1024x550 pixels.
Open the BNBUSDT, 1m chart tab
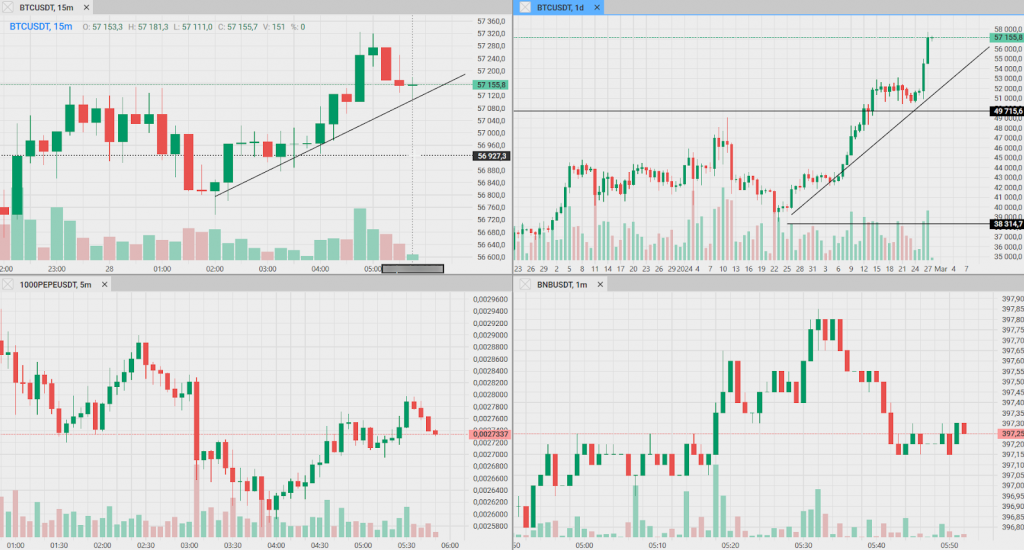[x=562, y=284]
